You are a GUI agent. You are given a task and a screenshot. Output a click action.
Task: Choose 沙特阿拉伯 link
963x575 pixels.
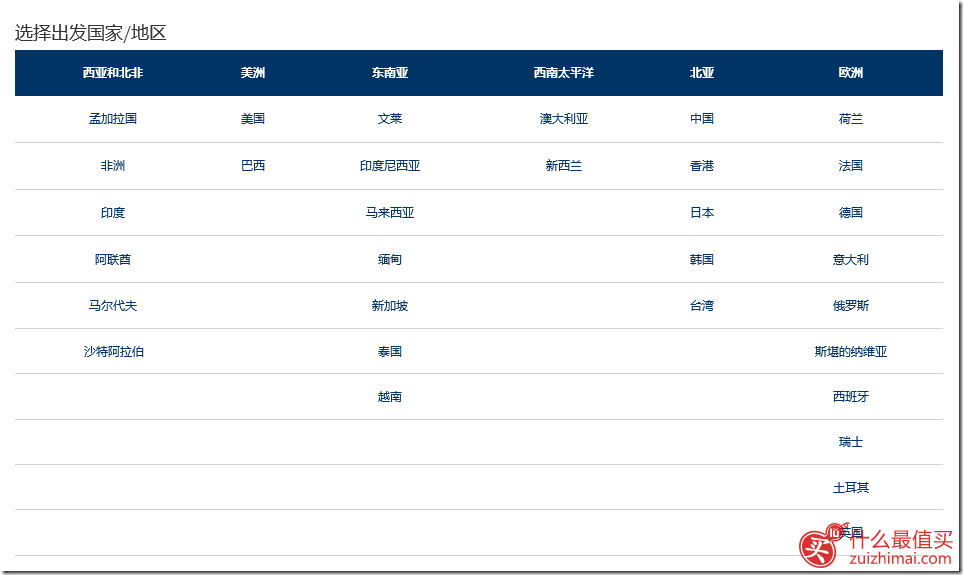pos(114,351)
